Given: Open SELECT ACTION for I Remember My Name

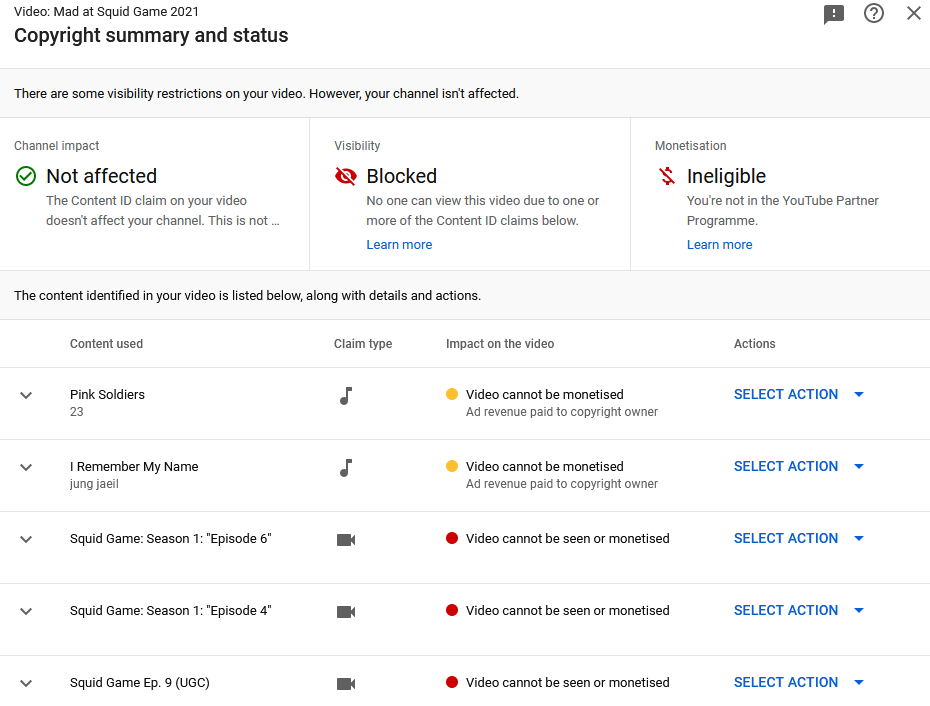Looking at the screenshot, I should [798, 466].
